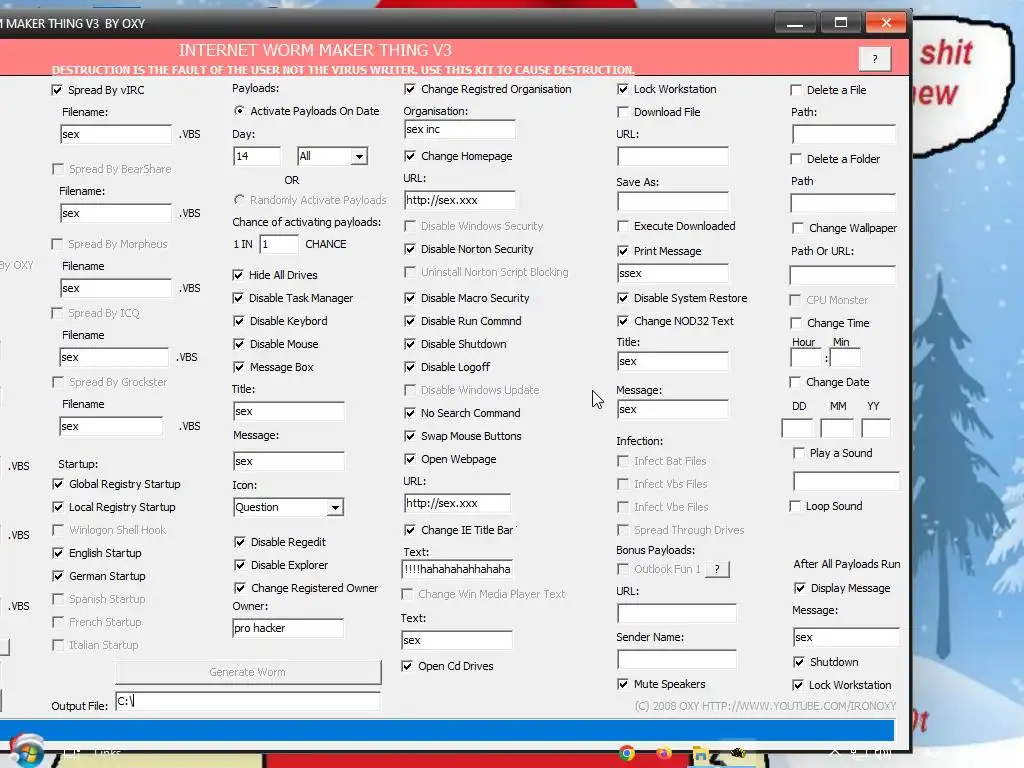Screen dimensions: 1024x768
Task: Click the Windows Start orb
Action: click(x=26, y=753)
